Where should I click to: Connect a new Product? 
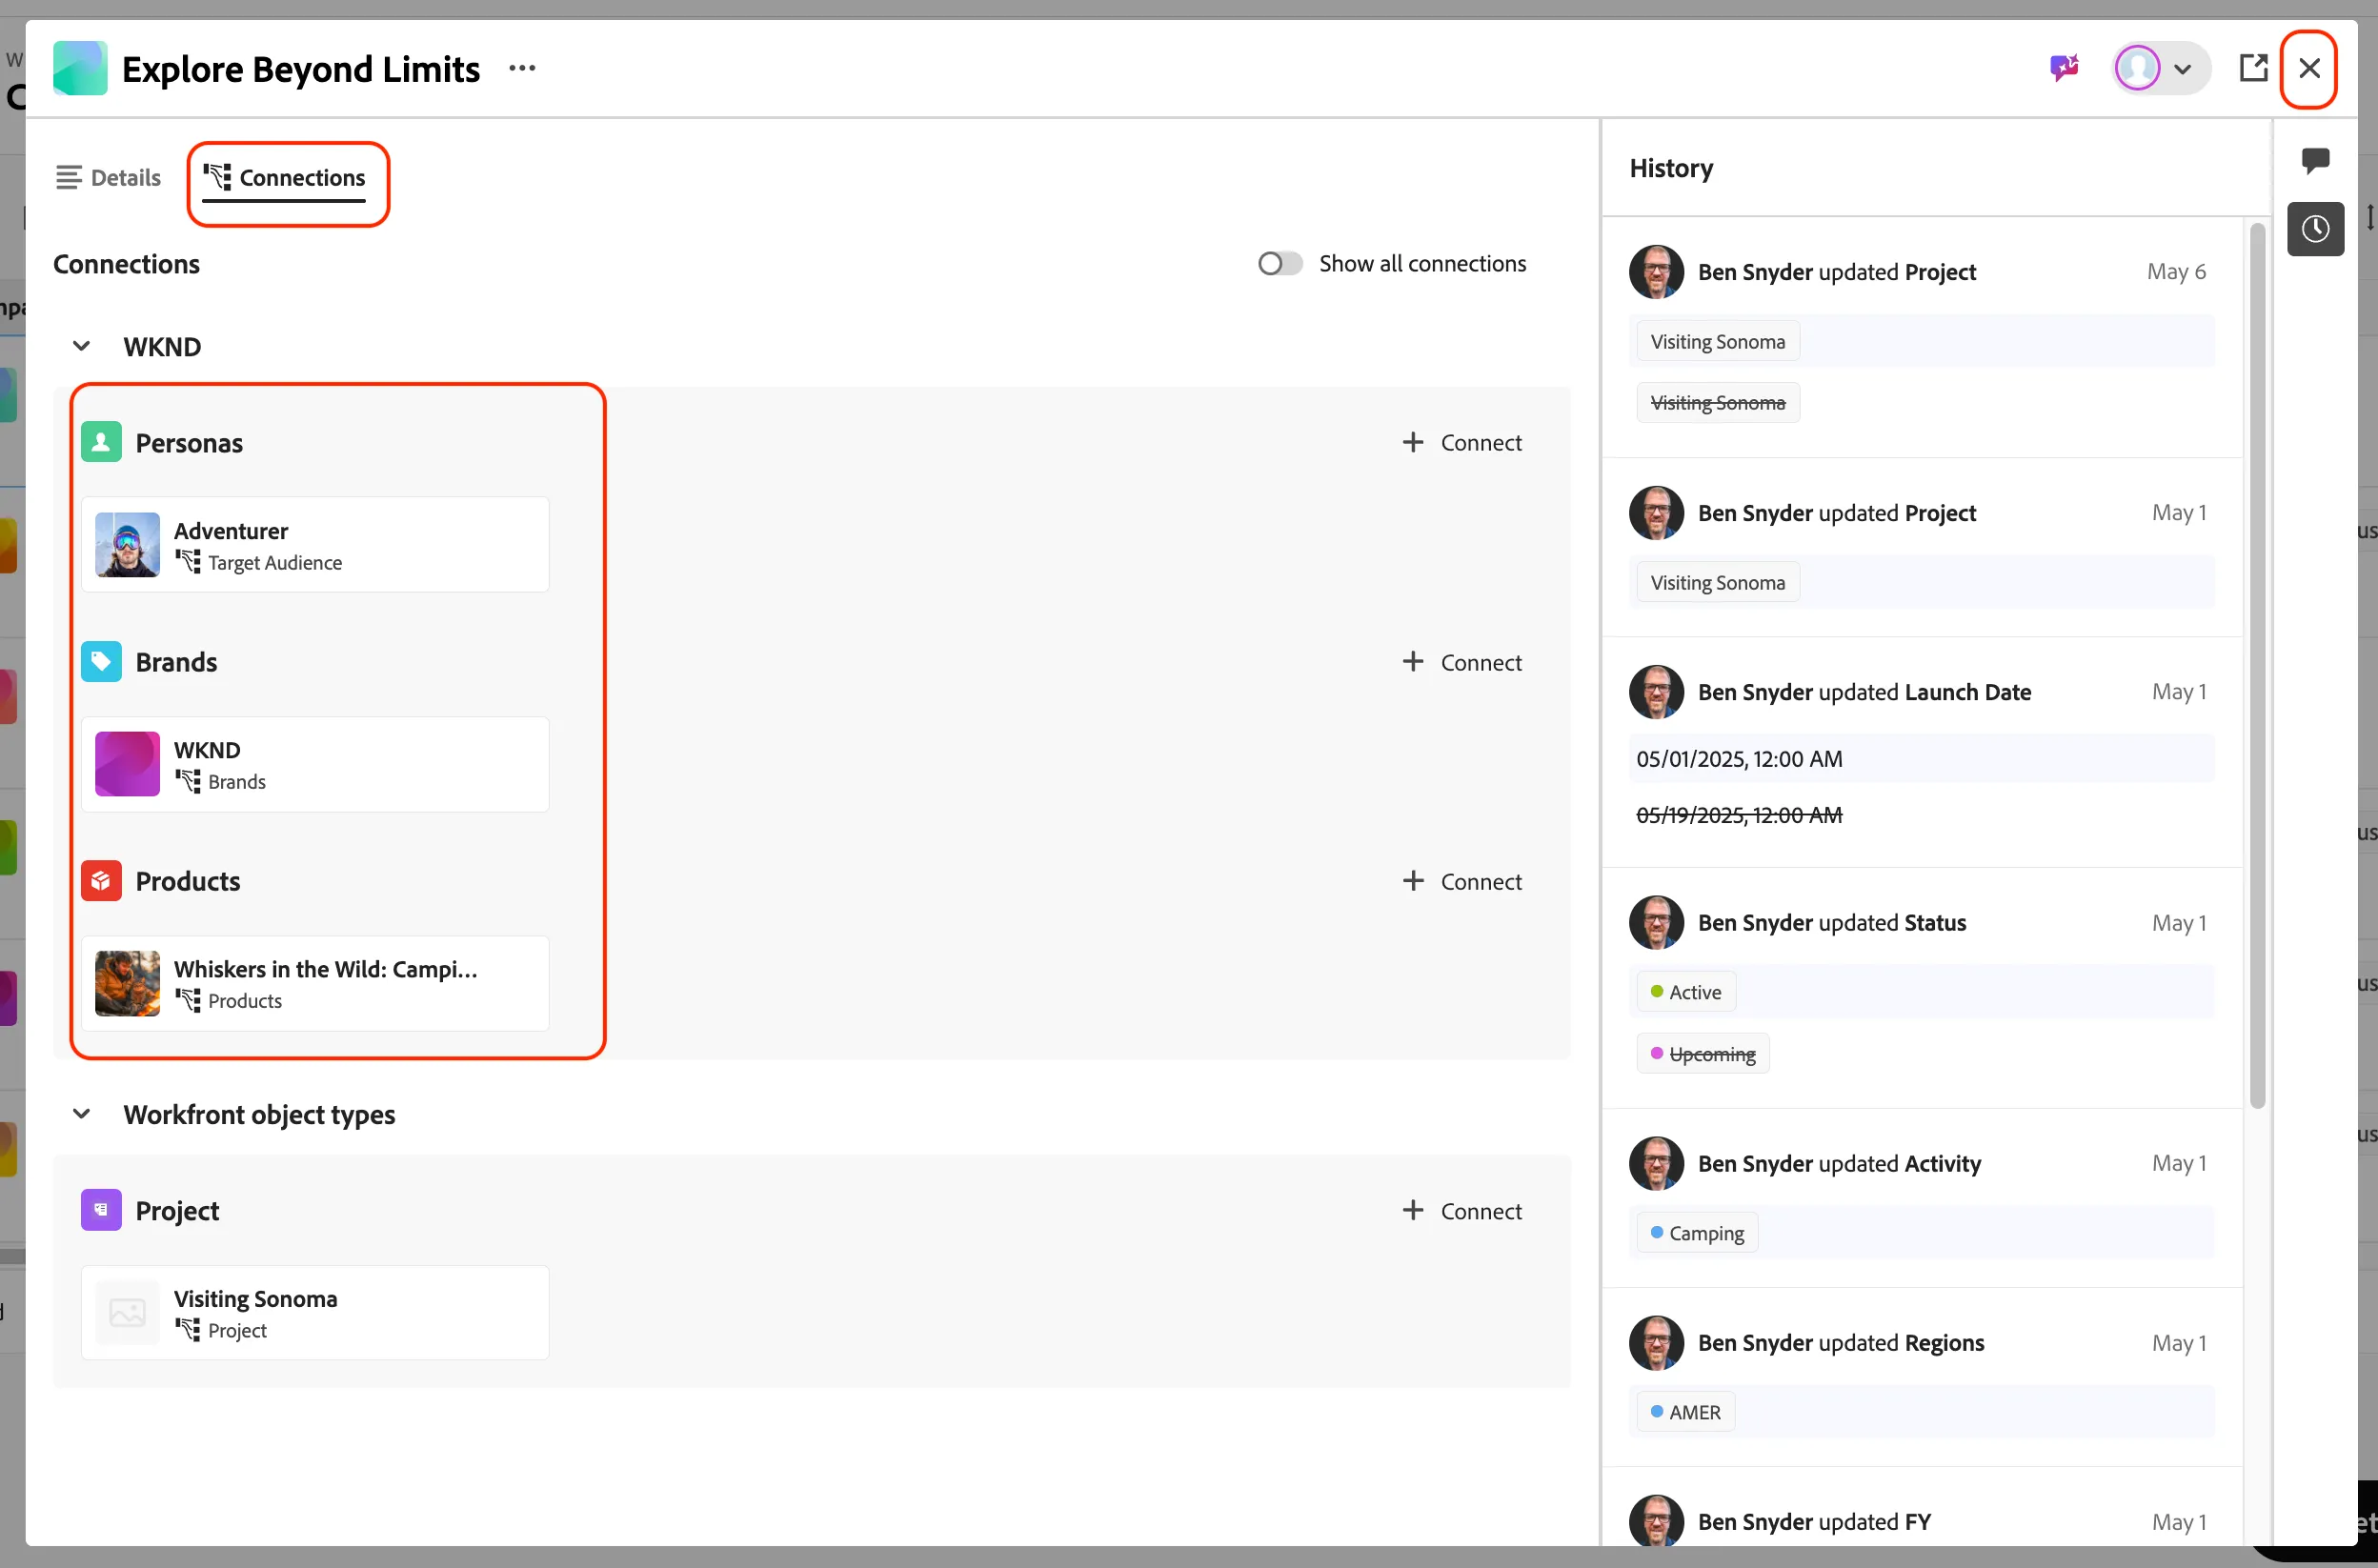click(x=1462, y=880)
